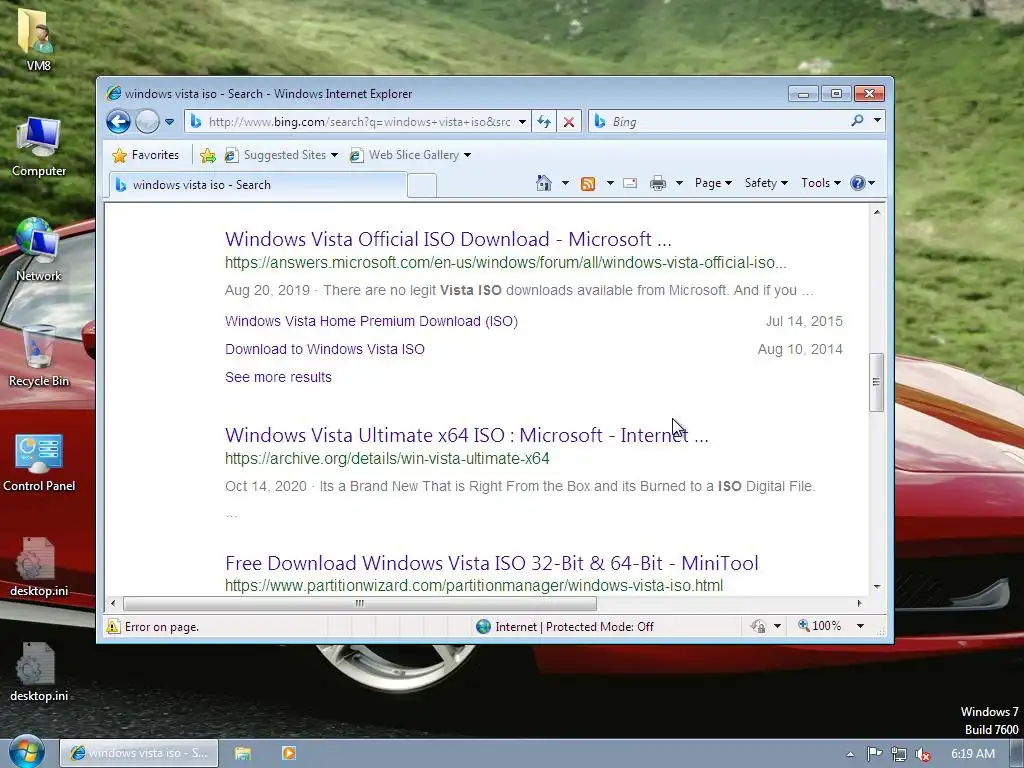Click the 'Error on page' warning icon

[x=113, y=627]
